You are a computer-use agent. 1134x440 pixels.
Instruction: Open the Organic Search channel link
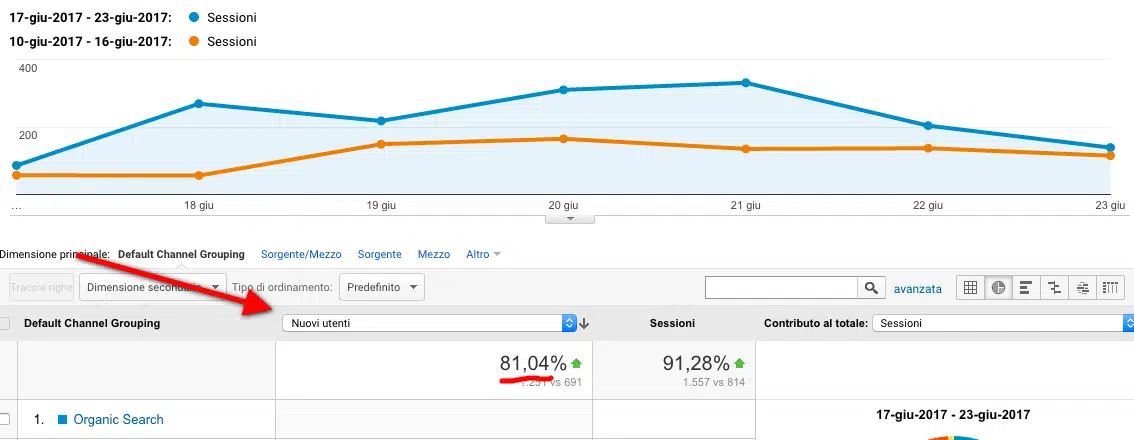(119, 419)
